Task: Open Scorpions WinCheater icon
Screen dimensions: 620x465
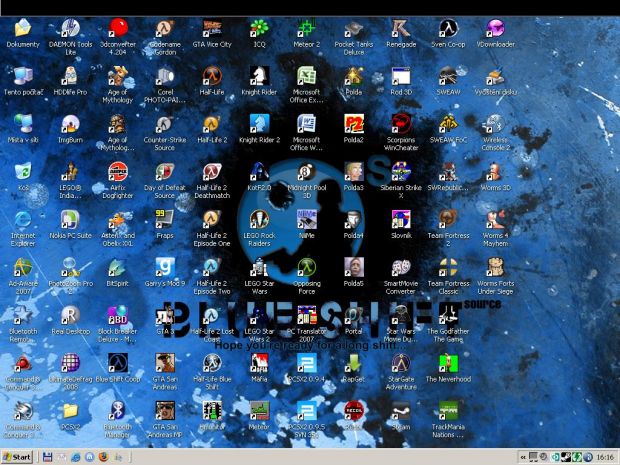Action: click(x=401, y=124)
